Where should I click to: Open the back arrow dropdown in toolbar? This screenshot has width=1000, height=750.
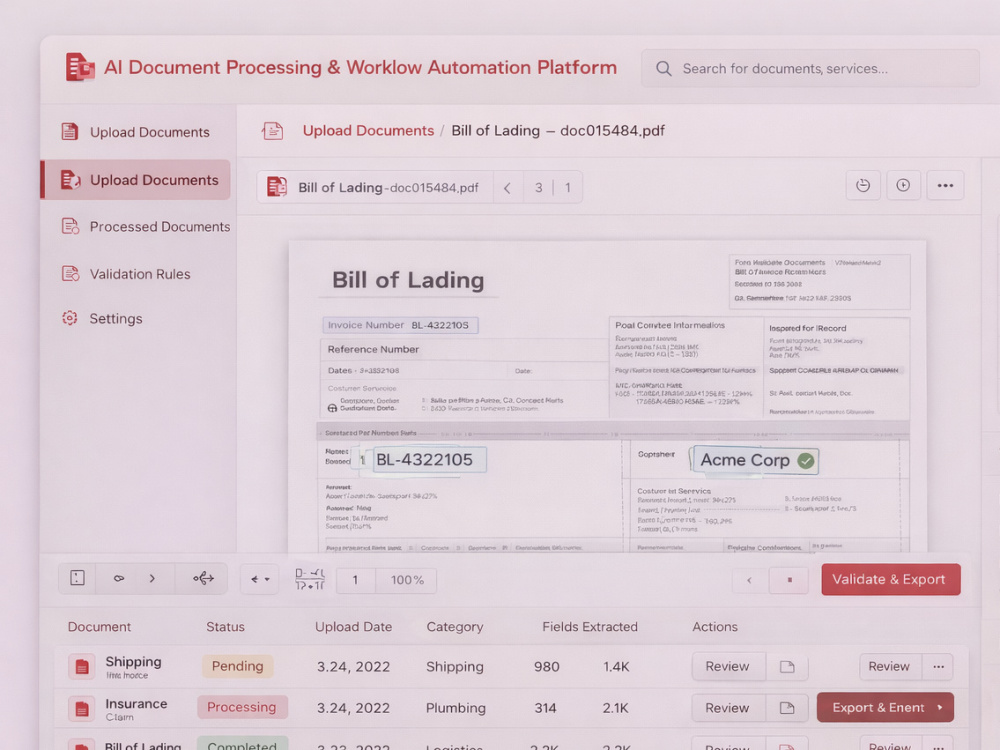260,579
